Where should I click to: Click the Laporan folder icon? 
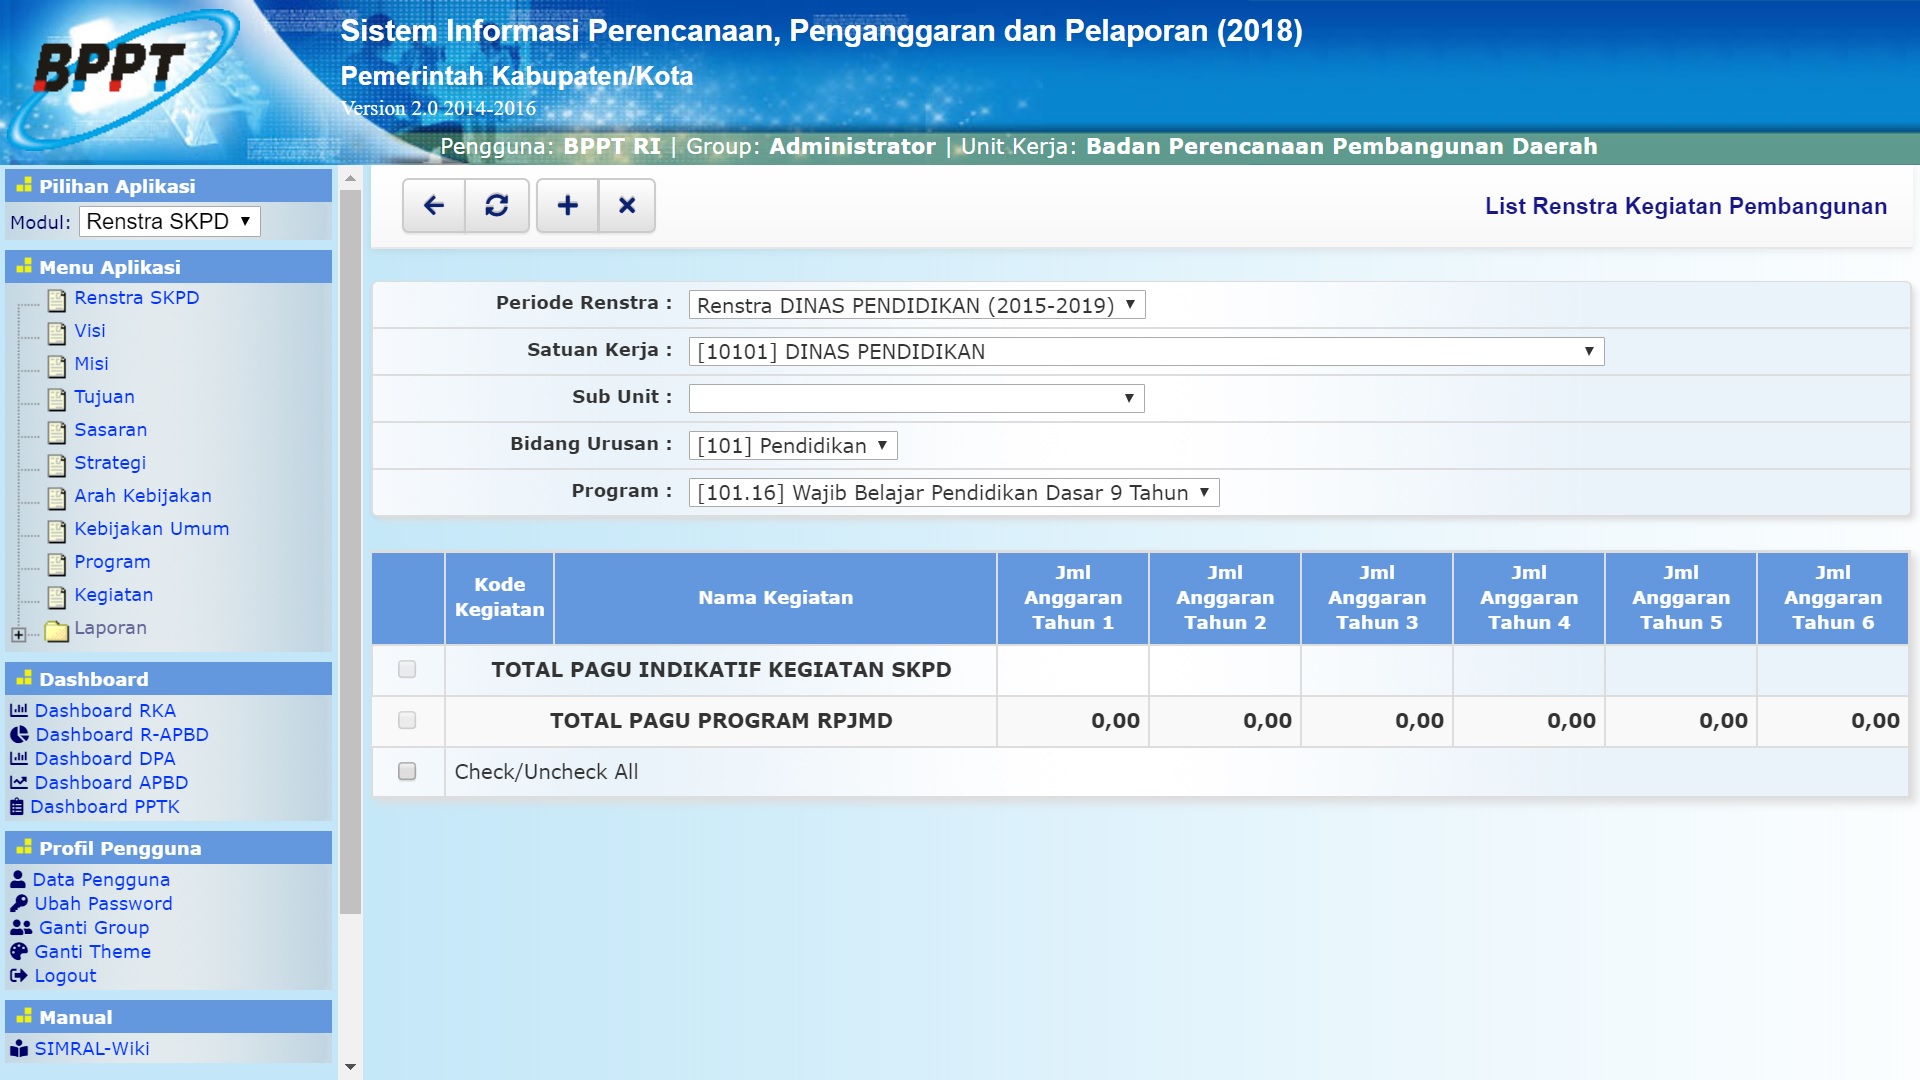(57, 628)
